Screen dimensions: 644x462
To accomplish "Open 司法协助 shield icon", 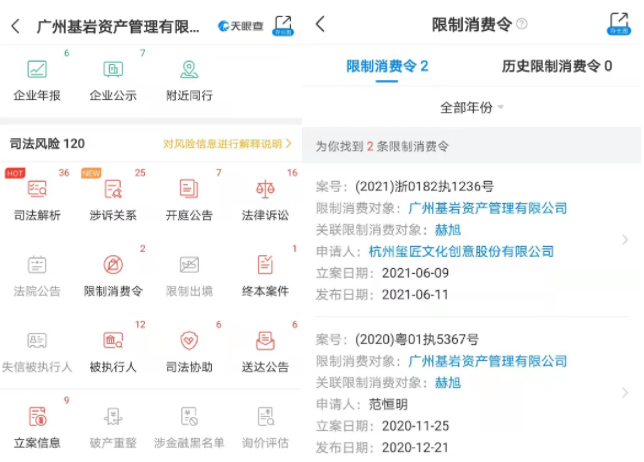I will 189,340.
